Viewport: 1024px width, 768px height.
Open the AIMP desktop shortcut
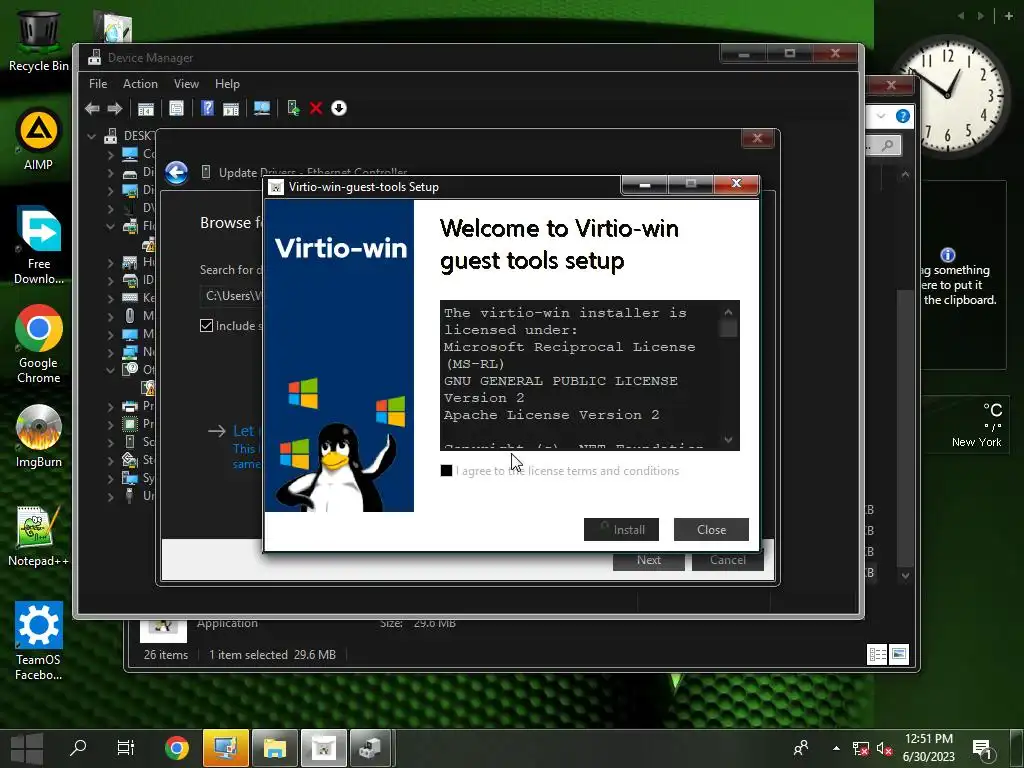(x=38, y=140)
